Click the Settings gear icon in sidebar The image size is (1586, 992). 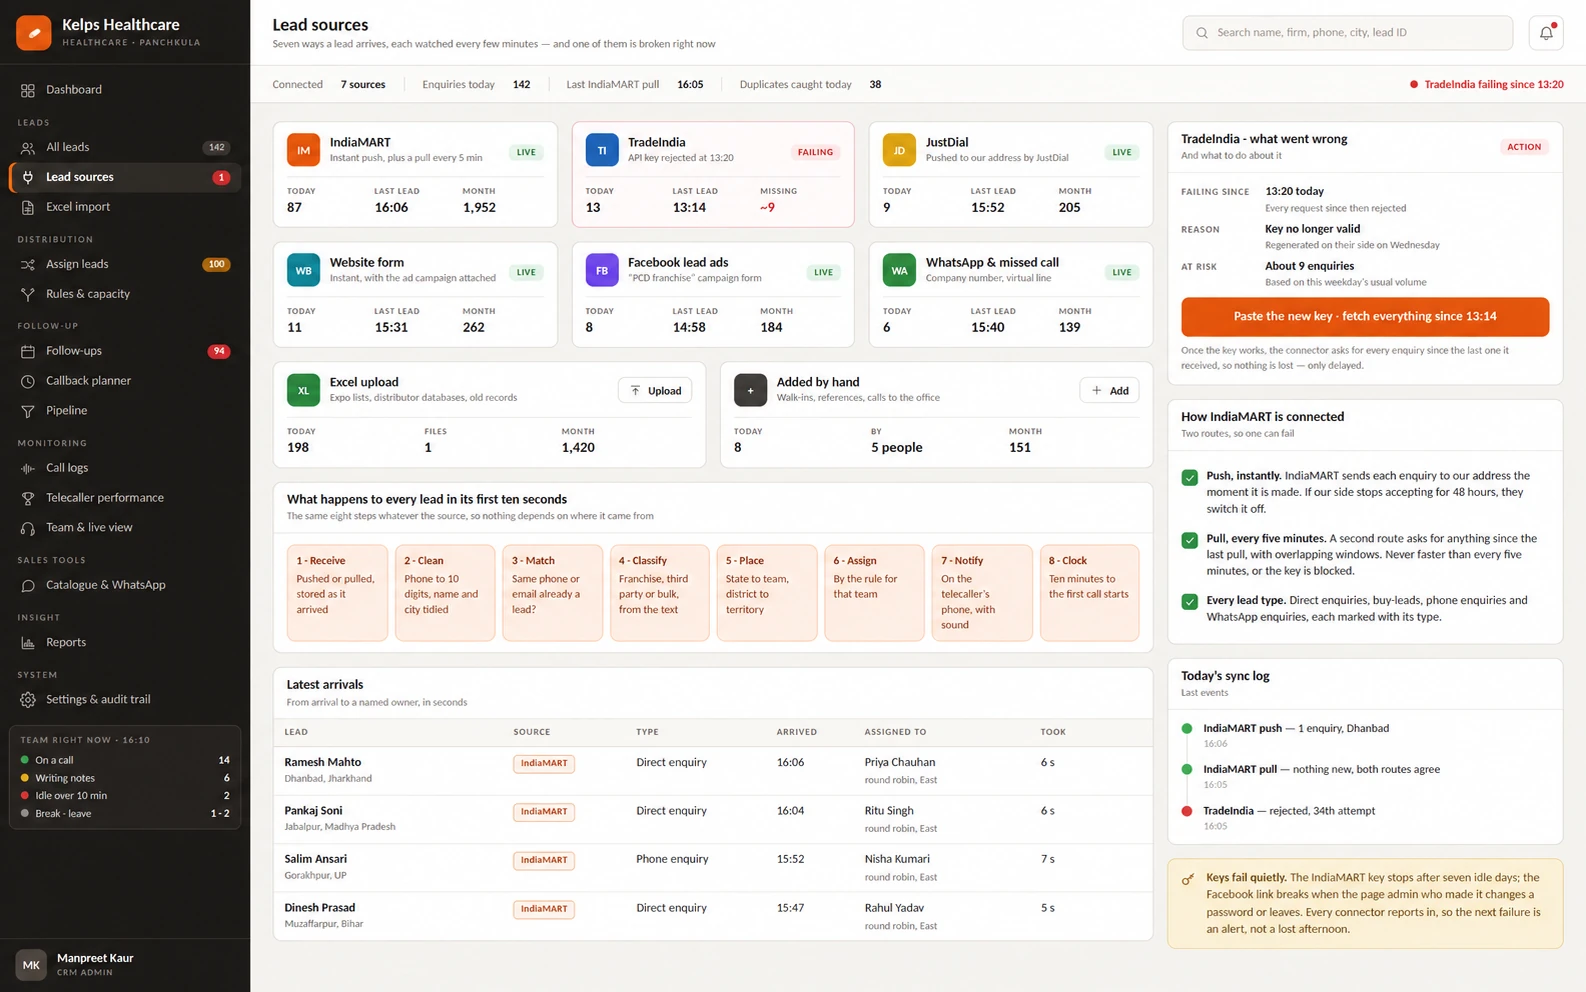click(28, 700)
